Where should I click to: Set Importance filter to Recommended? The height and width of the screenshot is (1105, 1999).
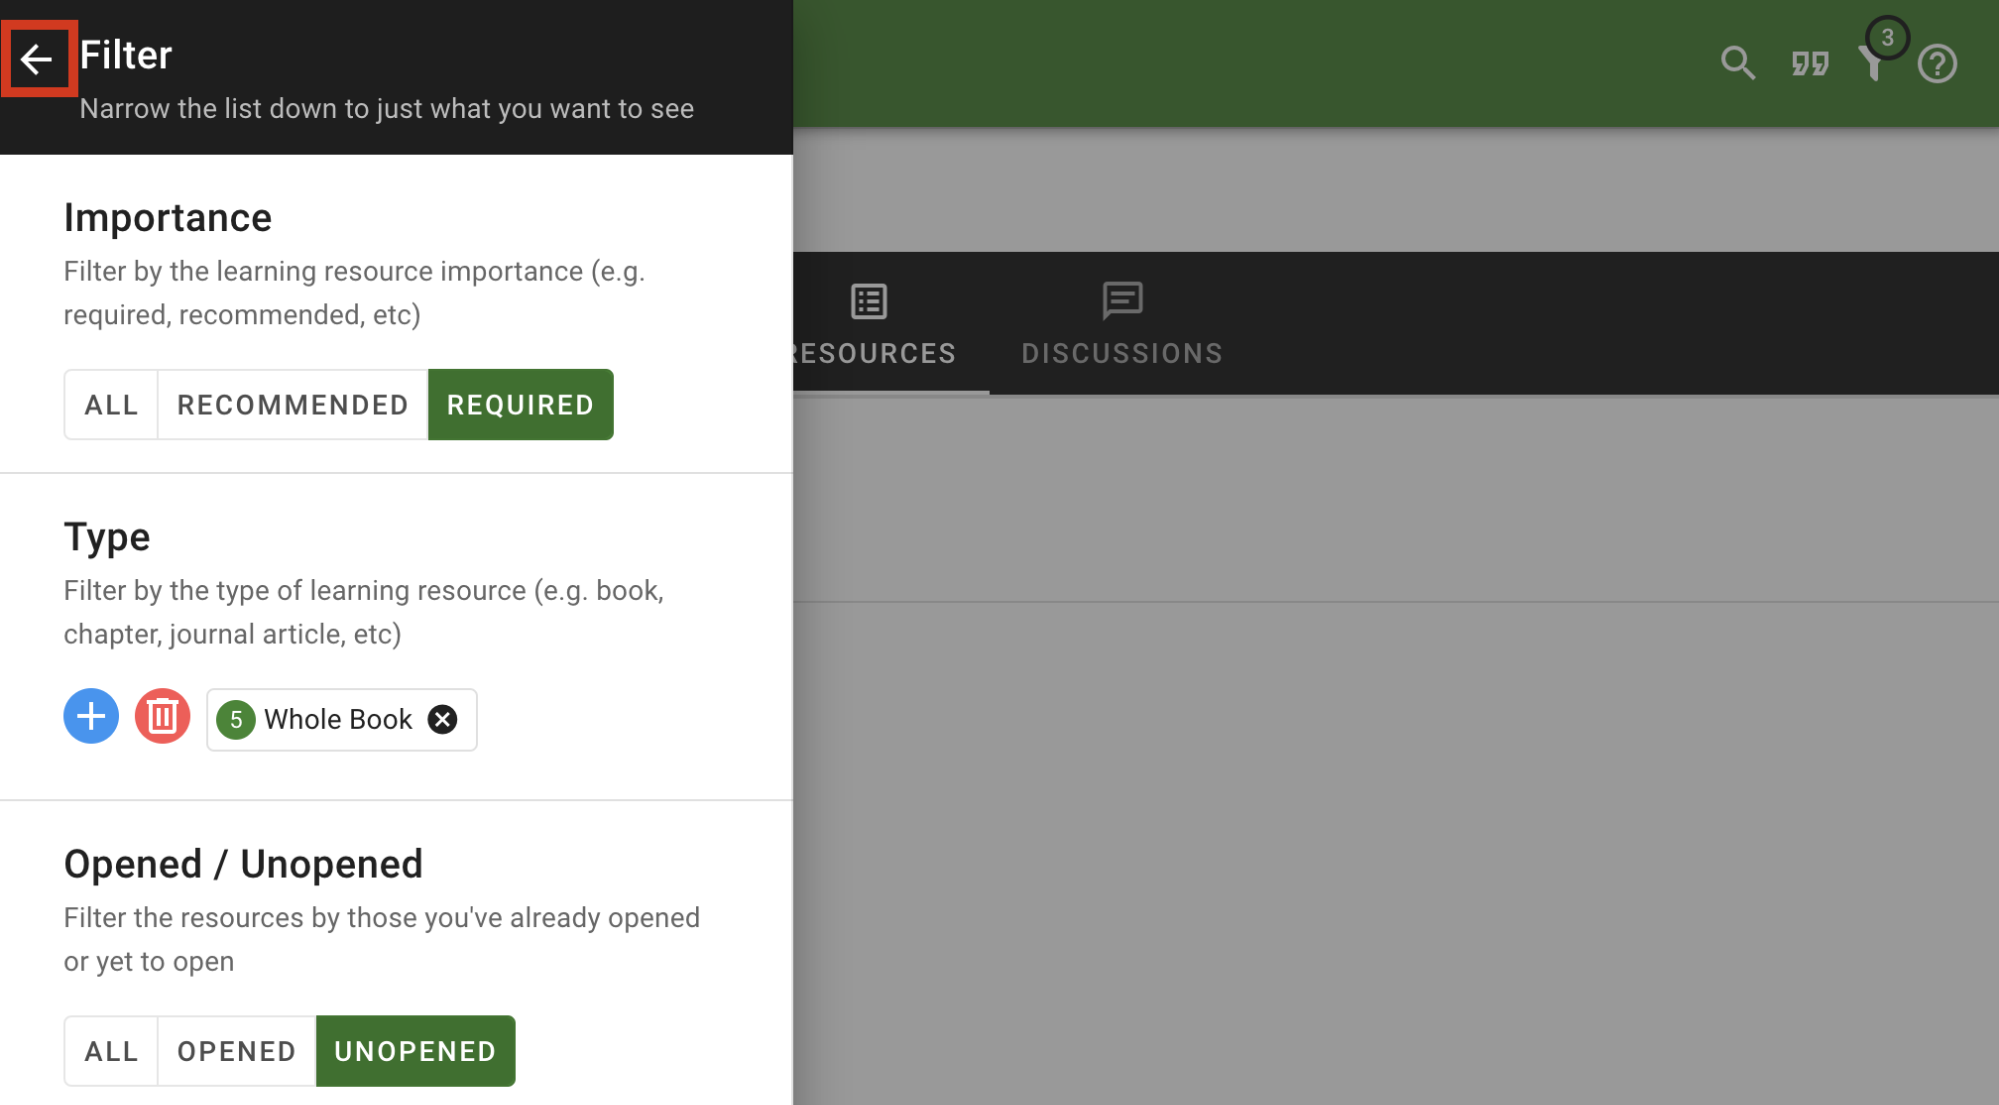292,405
